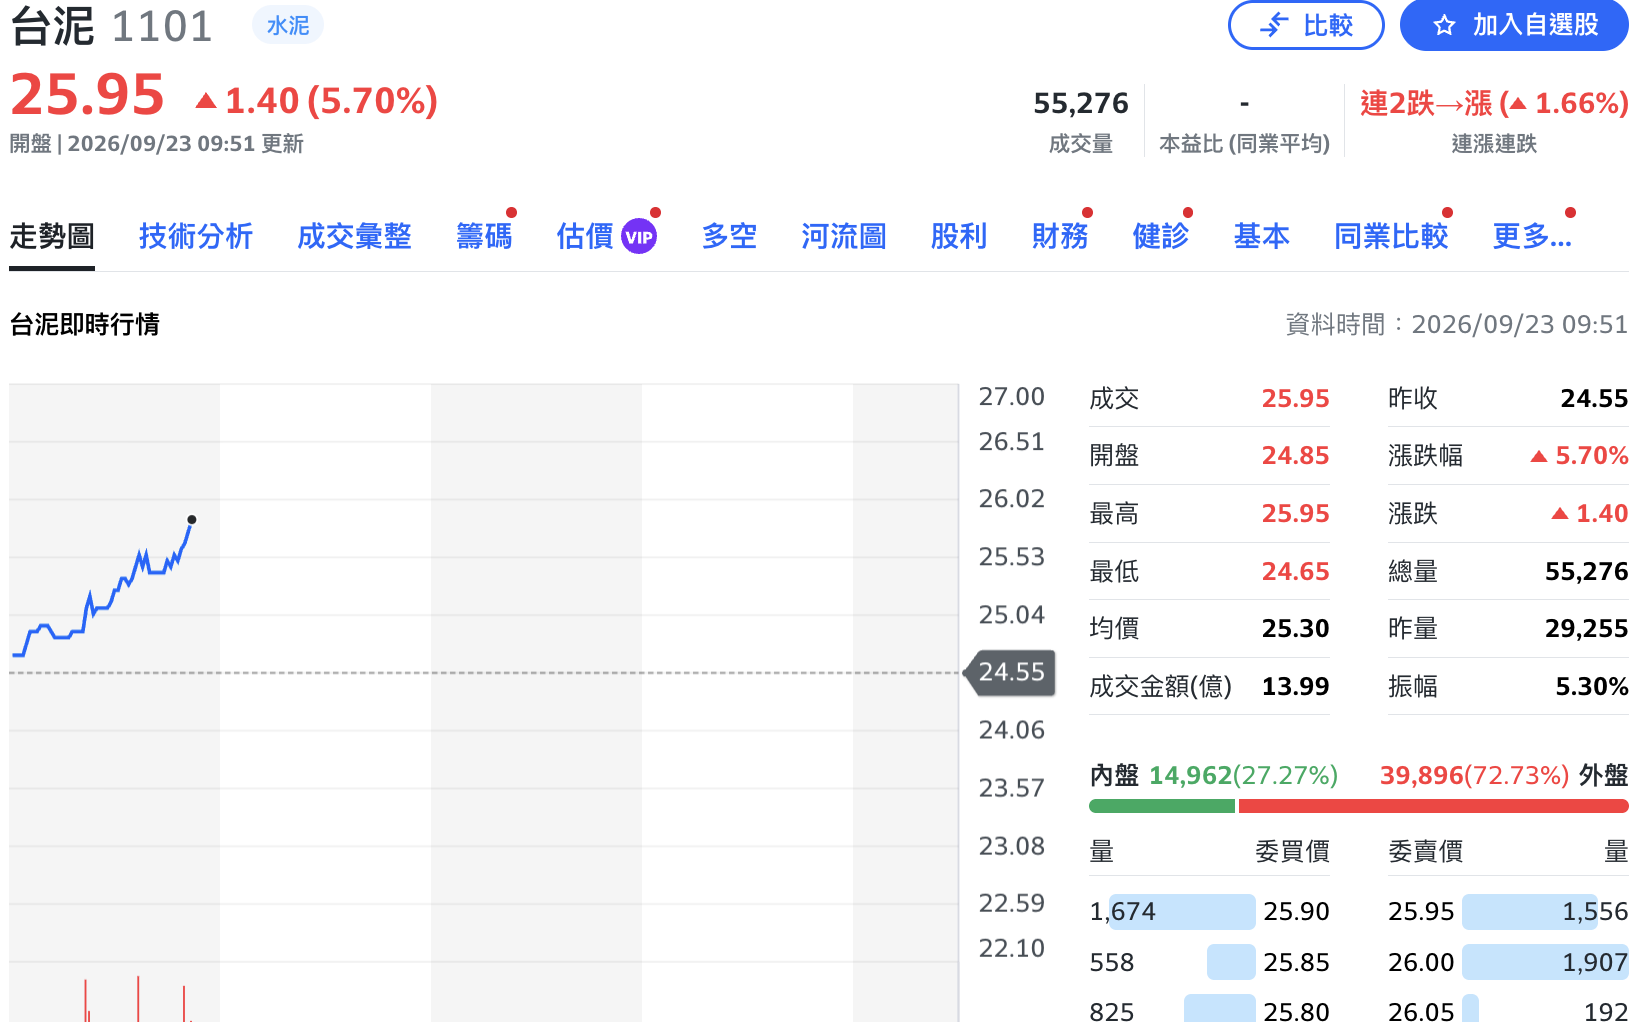This screenshot has height=1022, width=1640.
Task: Click the purple VIP badge icon
Action: (x=639, y=237)
